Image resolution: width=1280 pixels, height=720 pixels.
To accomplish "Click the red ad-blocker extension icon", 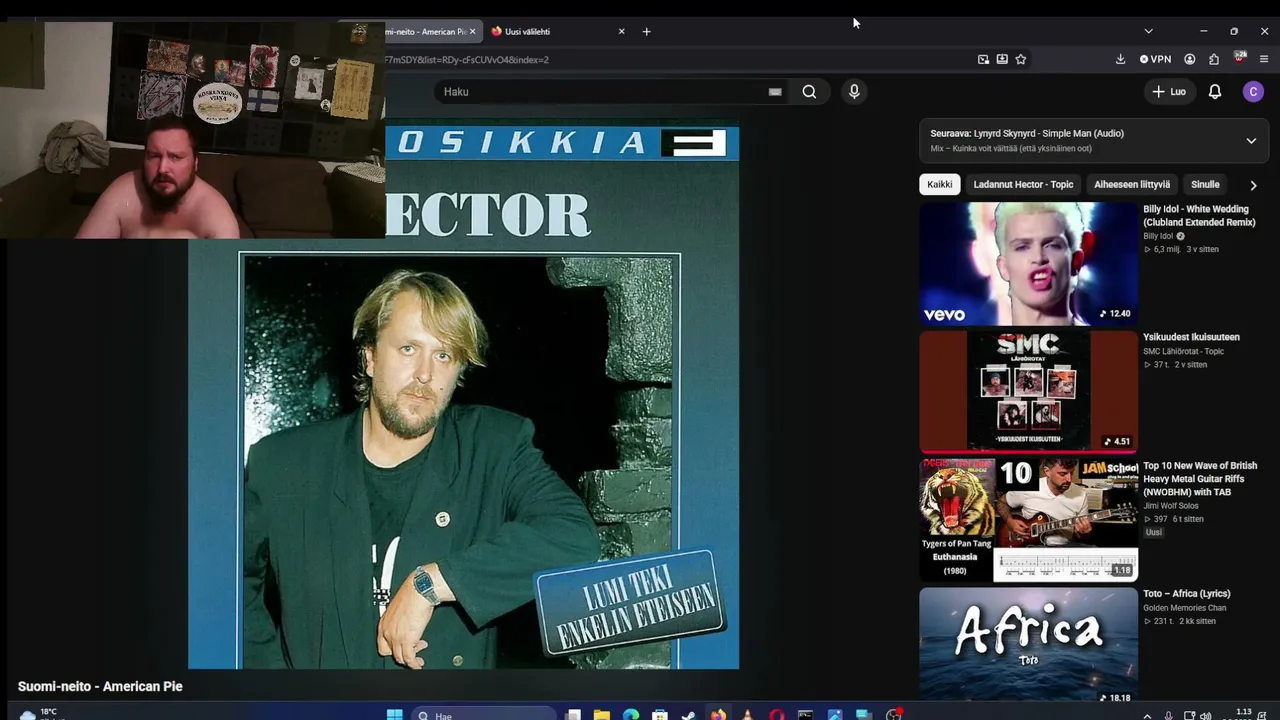I will (x=1240, y=58).
